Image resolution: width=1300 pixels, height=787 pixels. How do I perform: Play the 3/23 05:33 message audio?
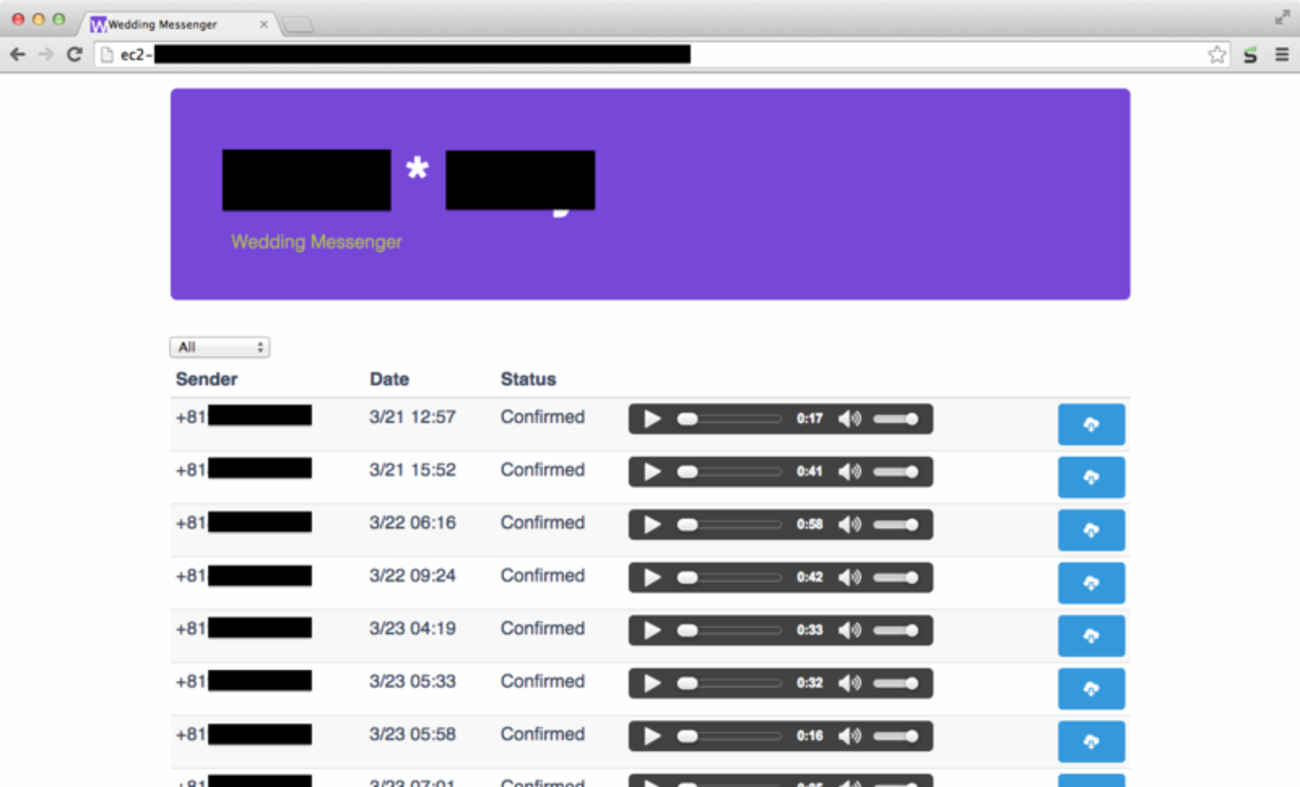tap(652, 684)
